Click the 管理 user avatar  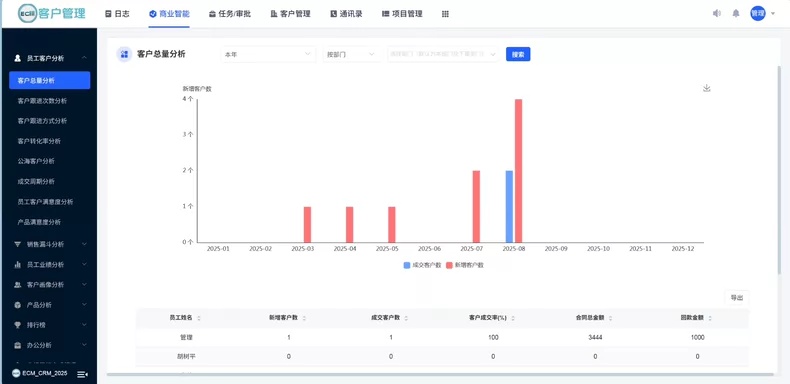point(758,14)
